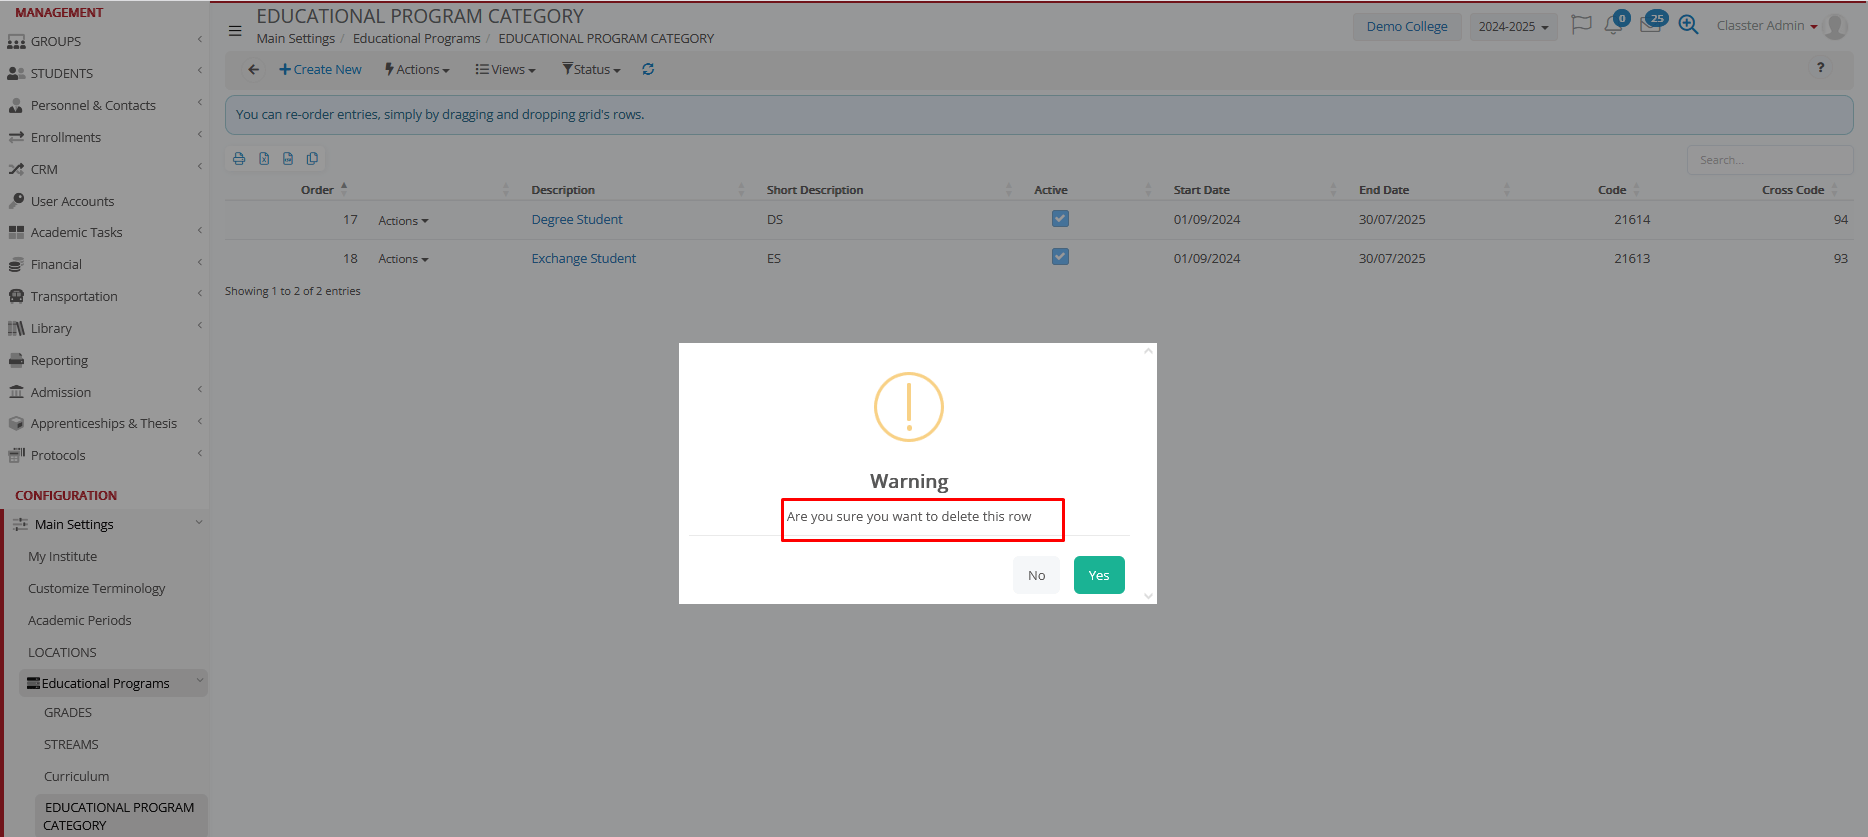
Task: Click the copy icon above the grid
Action: tap(312, 159)
